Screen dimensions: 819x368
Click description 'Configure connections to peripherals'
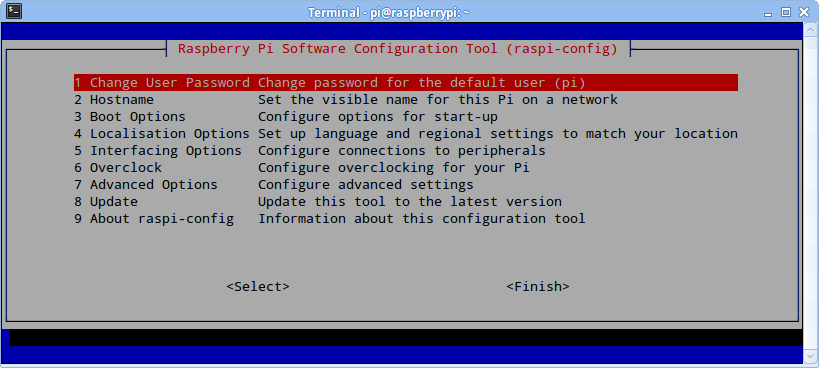[x=402, y=151]
